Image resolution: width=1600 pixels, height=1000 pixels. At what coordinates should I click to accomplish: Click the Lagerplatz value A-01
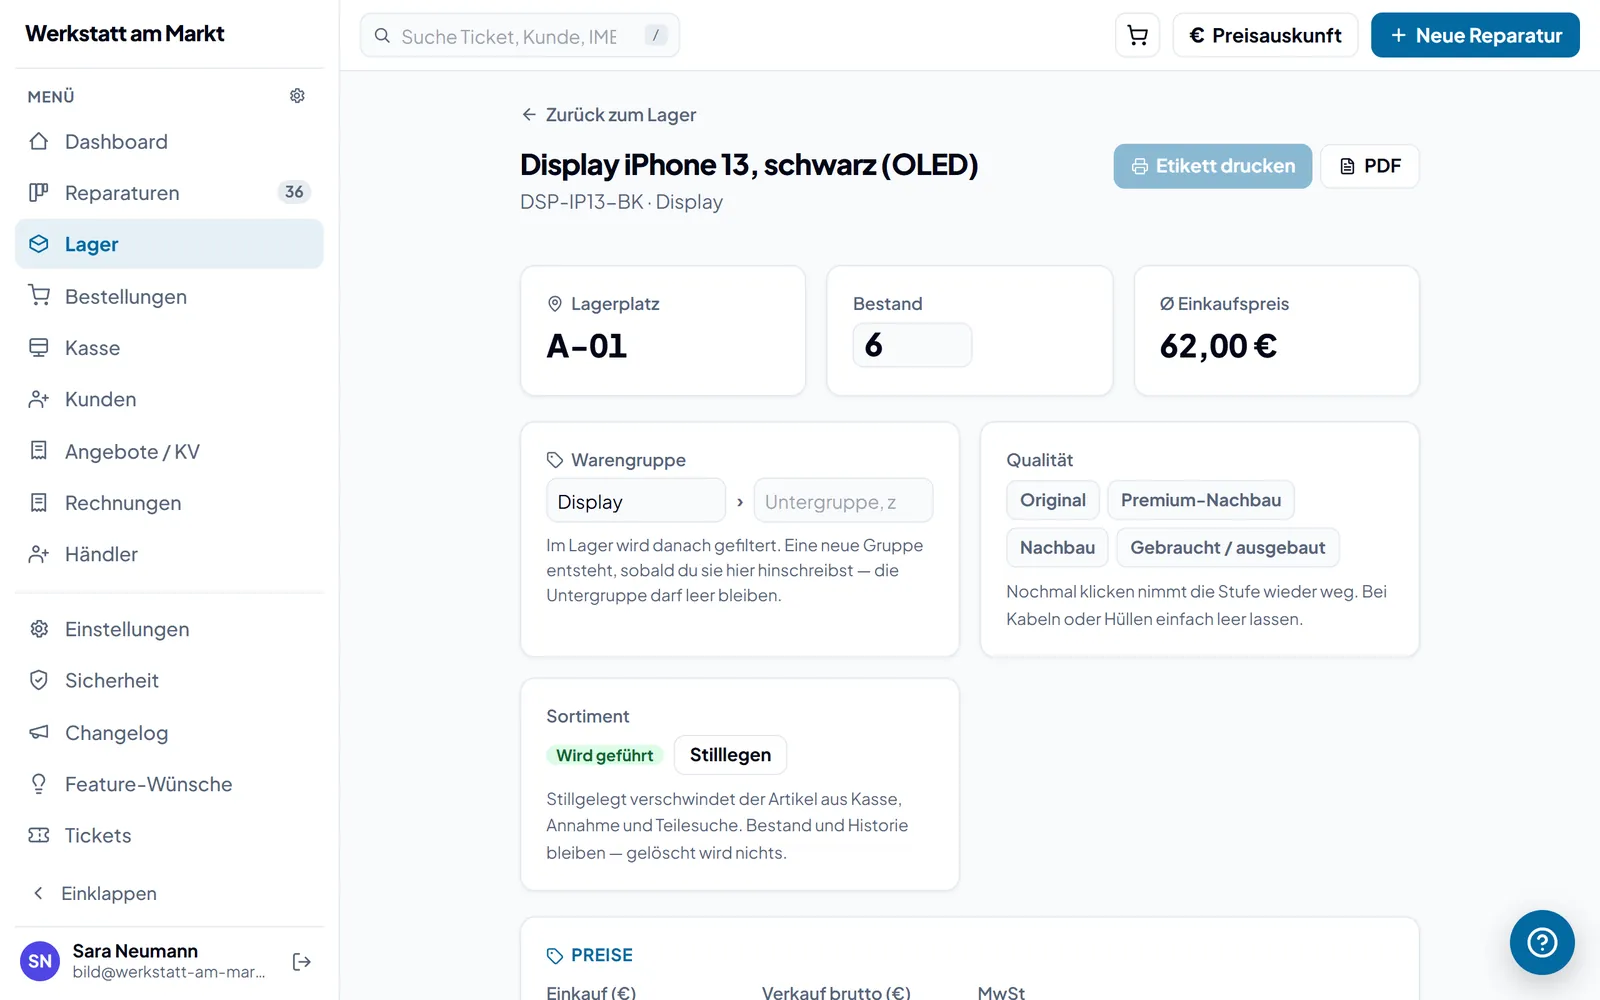click(x=587, y=346)
